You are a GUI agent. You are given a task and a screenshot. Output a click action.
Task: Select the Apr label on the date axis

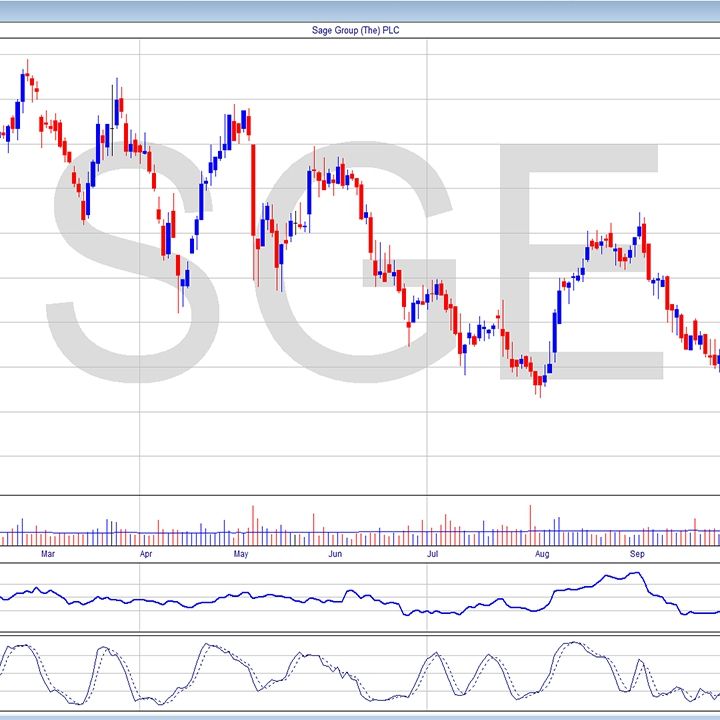pos(146,552)
